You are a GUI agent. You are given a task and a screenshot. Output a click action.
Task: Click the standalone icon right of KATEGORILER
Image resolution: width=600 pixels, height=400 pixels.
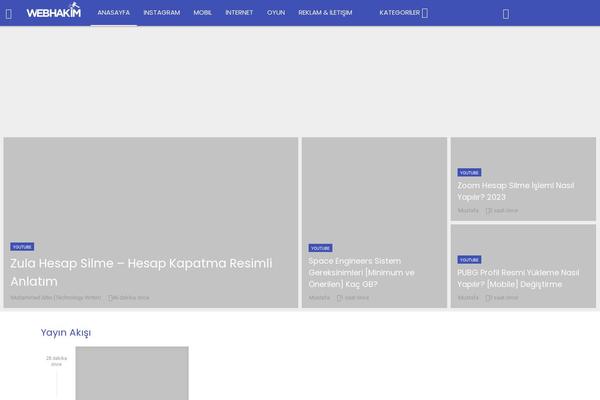coord(505,14)
